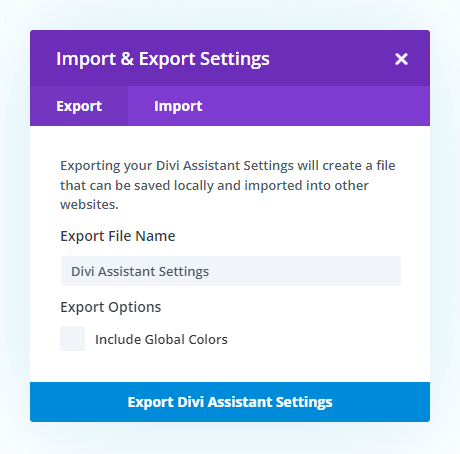Viewport: 460px width, 454px height.
Task: Enable the Include Global Colors checkbox
Action: (73, 338)
